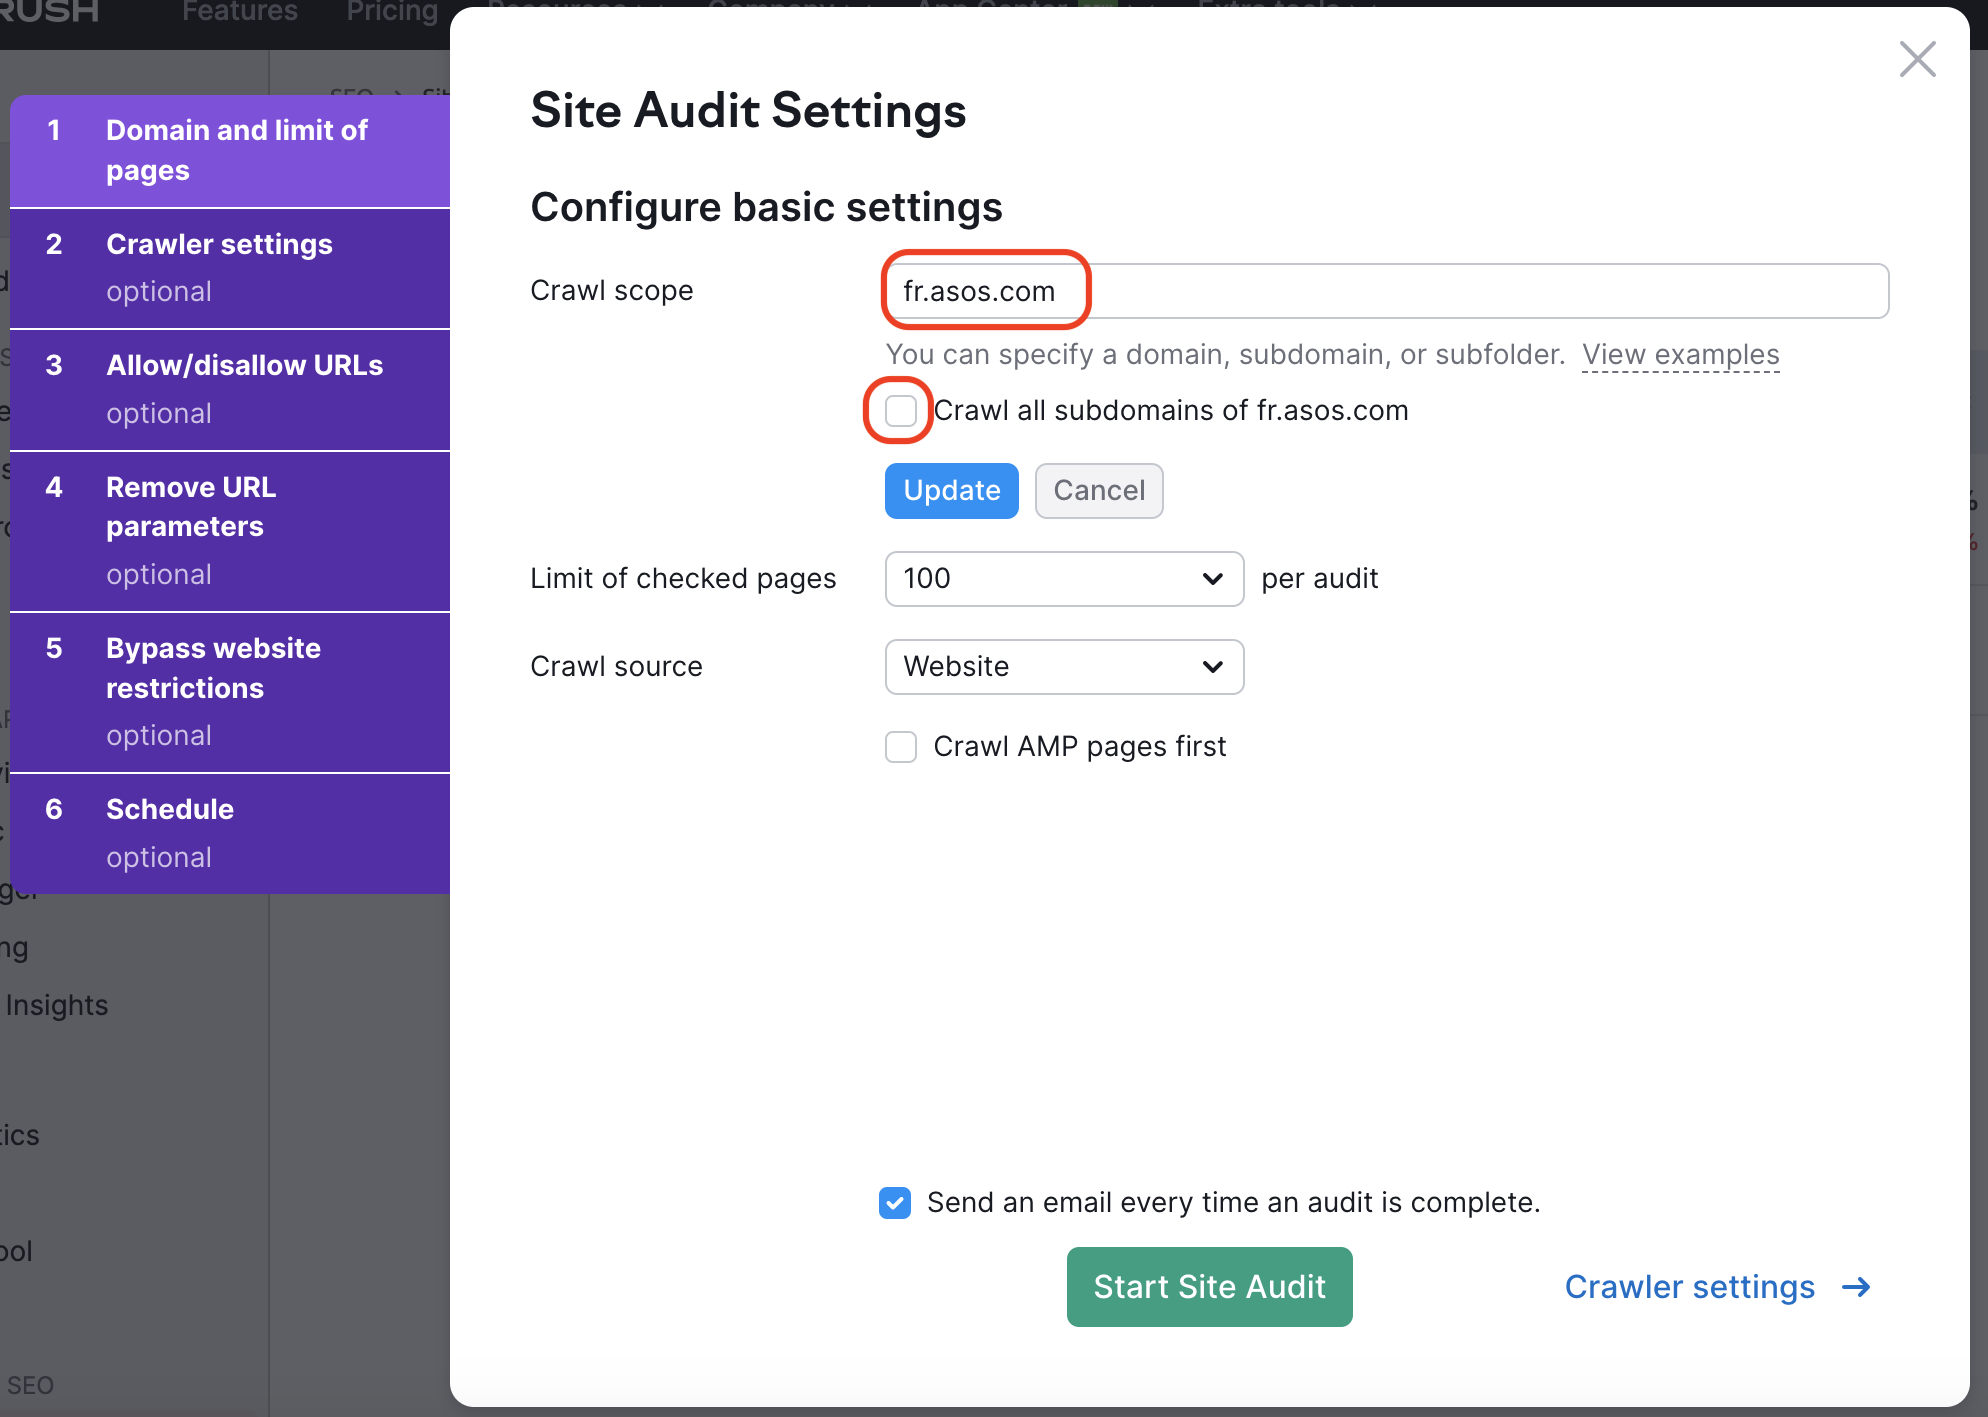Enable Crawl all subdomains of fr.asos.com
This screenshot has width=1988, height=1417.
tap(901, 411)
